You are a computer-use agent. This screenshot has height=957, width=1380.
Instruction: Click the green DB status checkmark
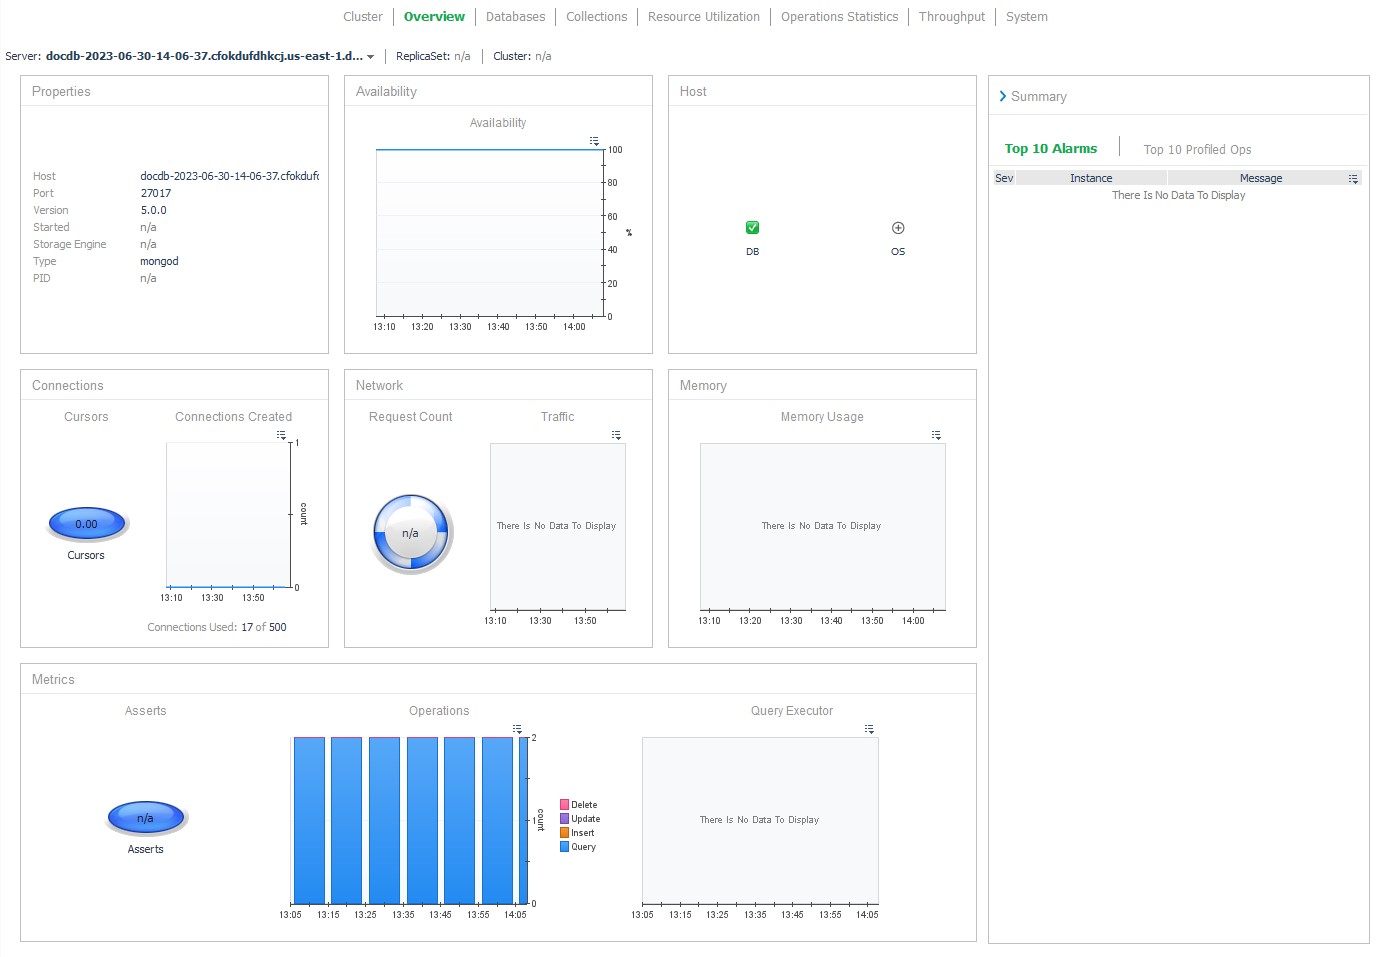pos(752,227)
